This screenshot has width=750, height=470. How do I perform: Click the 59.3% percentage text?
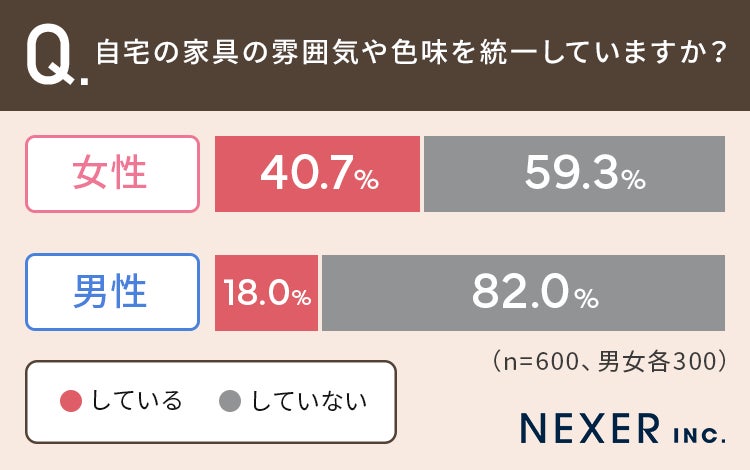[x=585, y=173]
